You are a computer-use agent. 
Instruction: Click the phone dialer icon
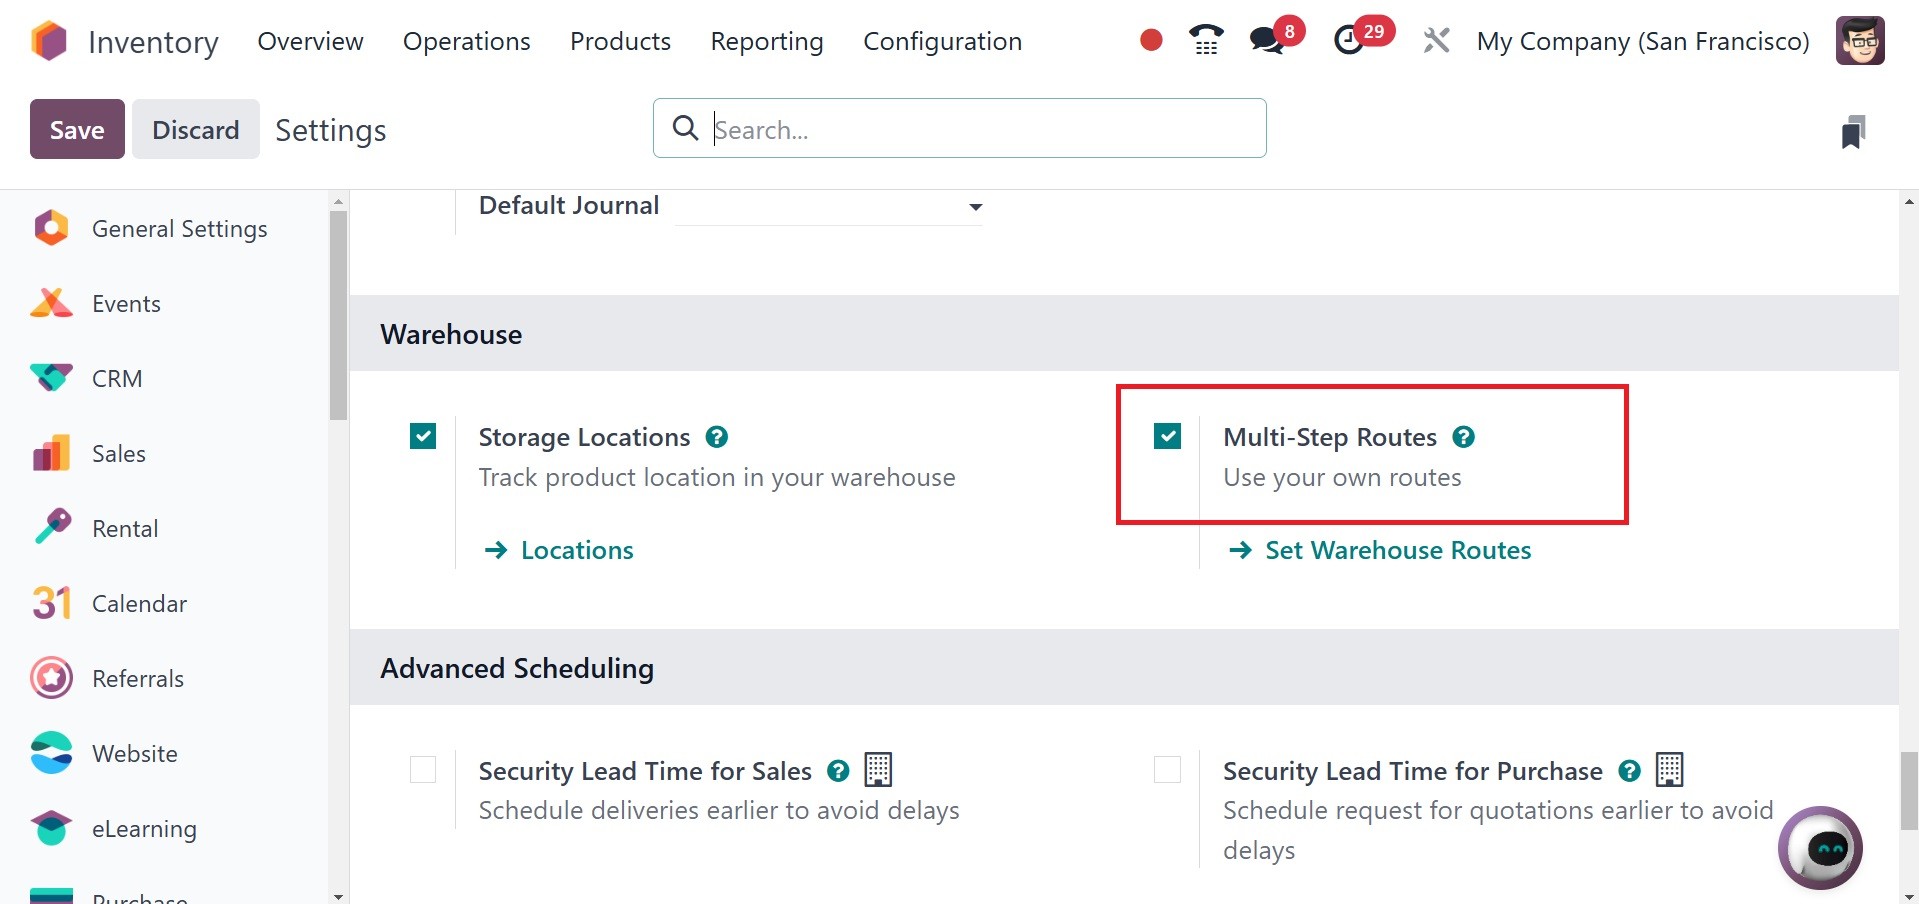tap(1206, 40)
